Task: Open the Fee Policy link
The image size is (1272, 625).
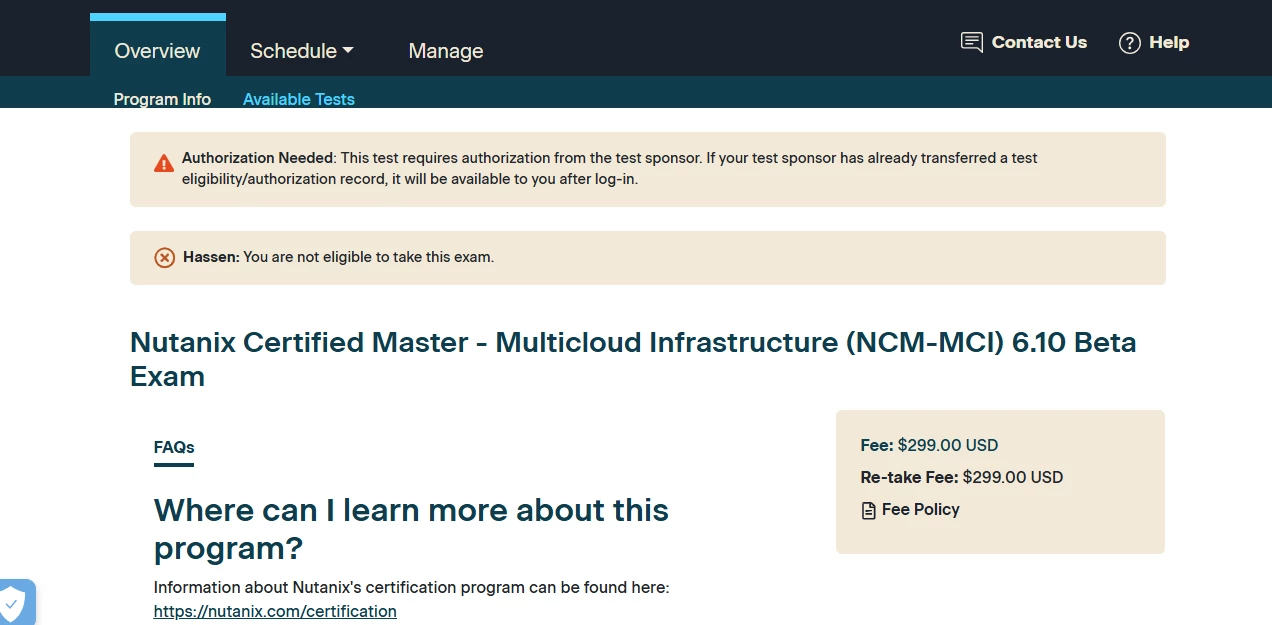Action: point(920,510)
